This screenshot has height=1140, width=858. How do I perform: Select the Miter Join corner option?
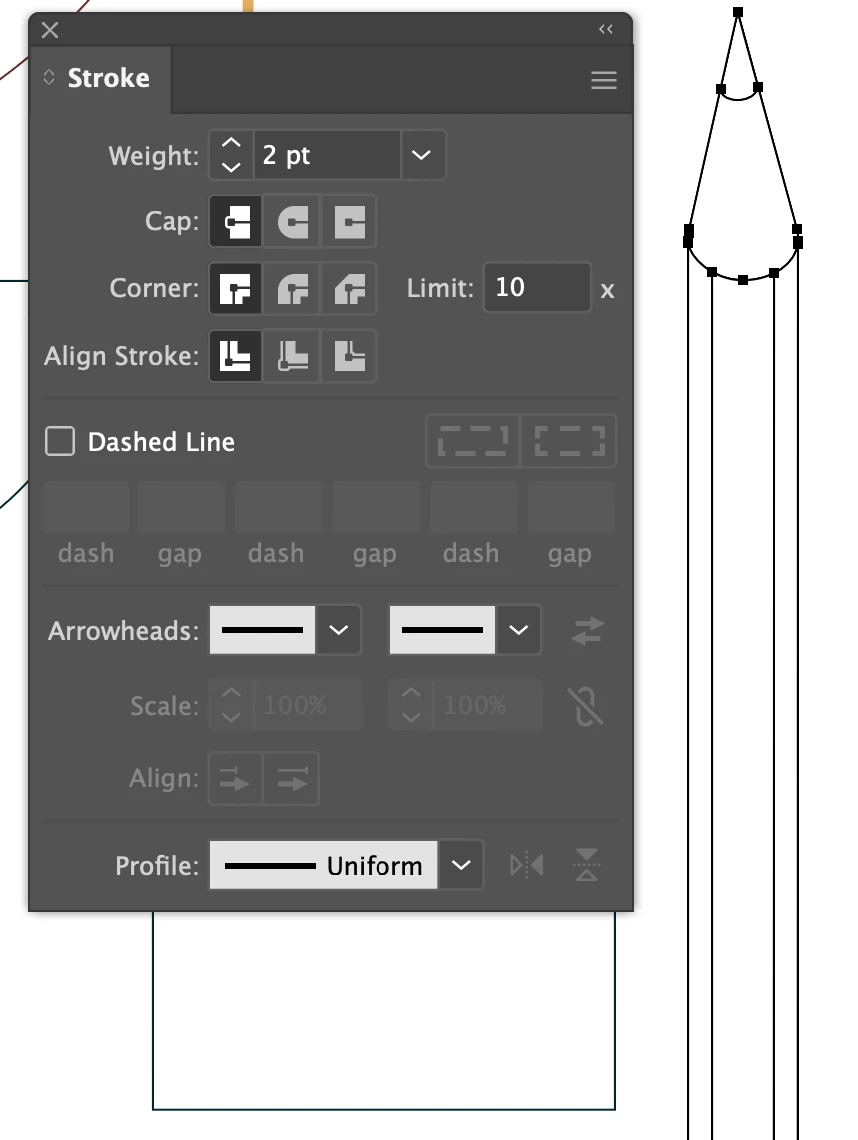point(236,288)
